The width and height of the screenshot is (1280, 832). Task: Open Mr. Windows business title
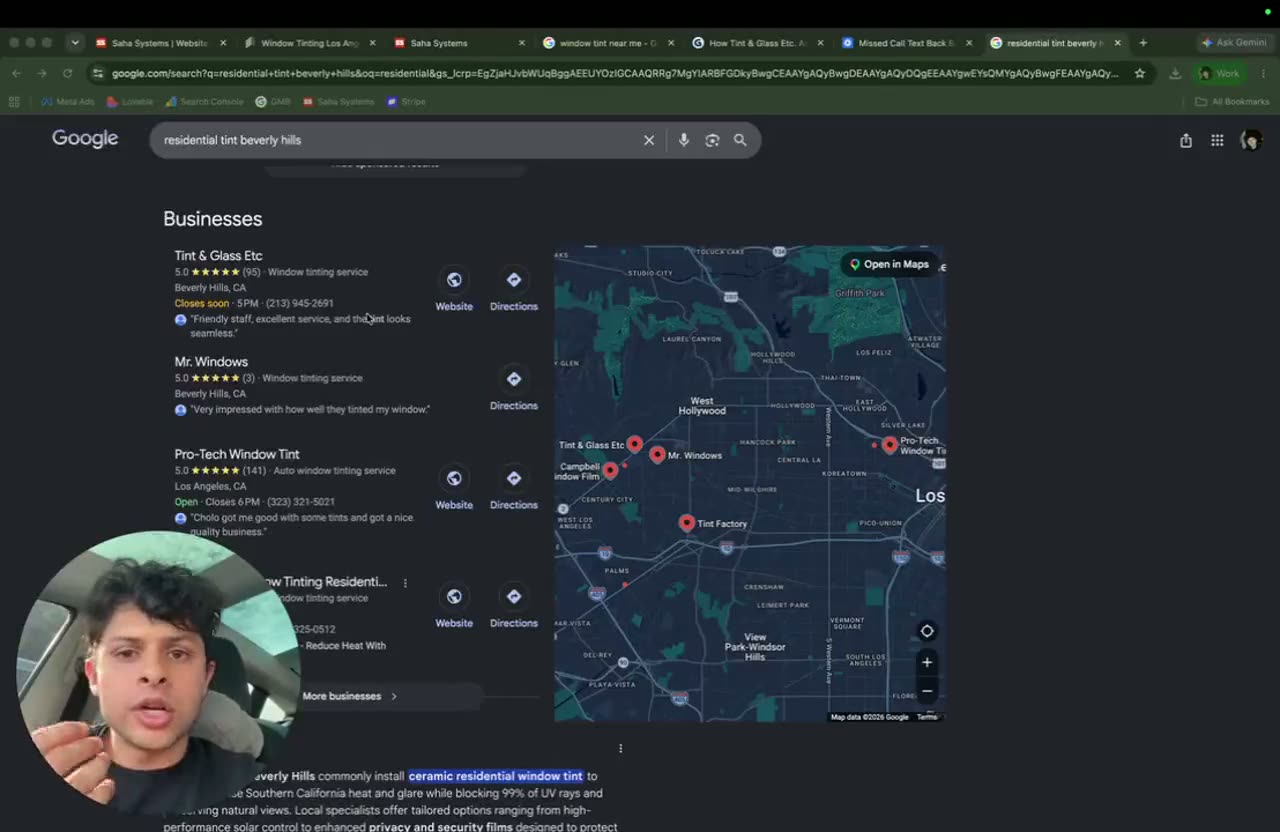[x=211, y=362]
